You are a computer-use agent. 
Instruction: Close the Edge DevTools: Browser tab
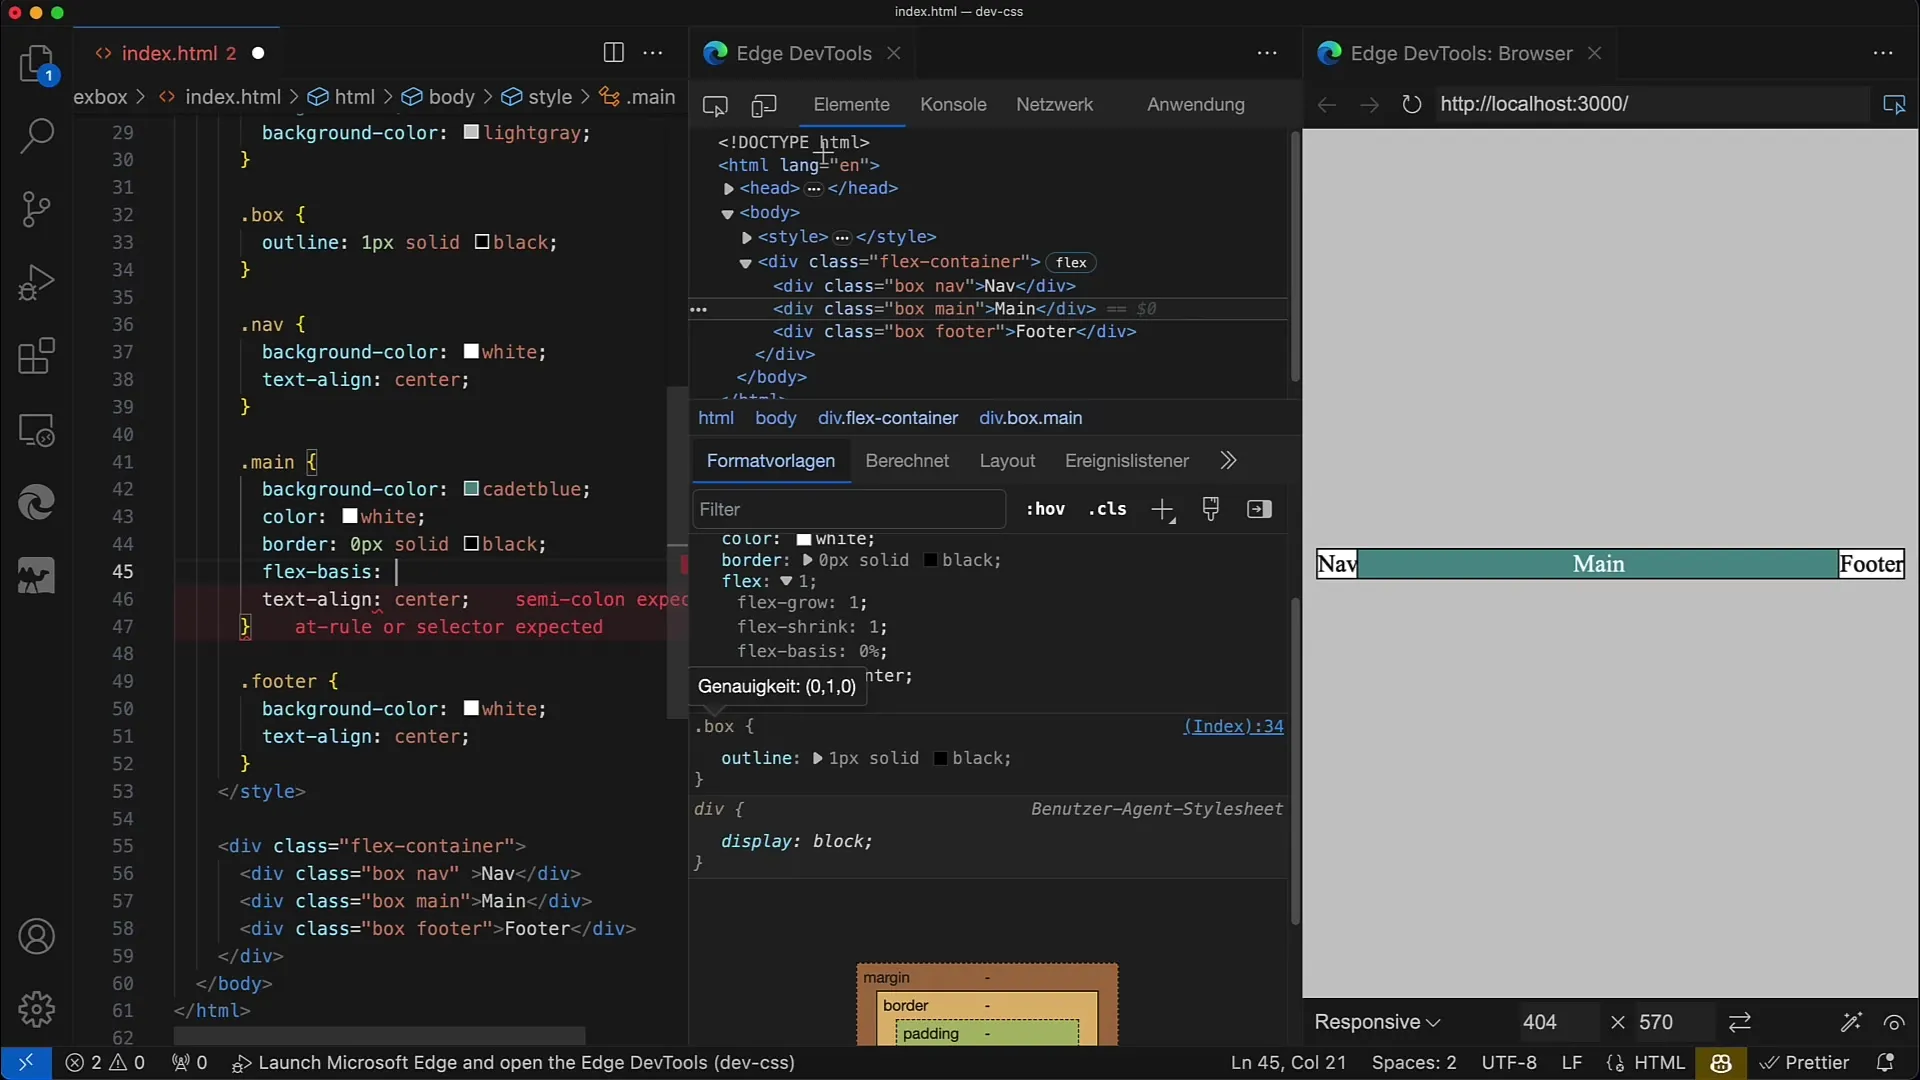click(1595, 53)
